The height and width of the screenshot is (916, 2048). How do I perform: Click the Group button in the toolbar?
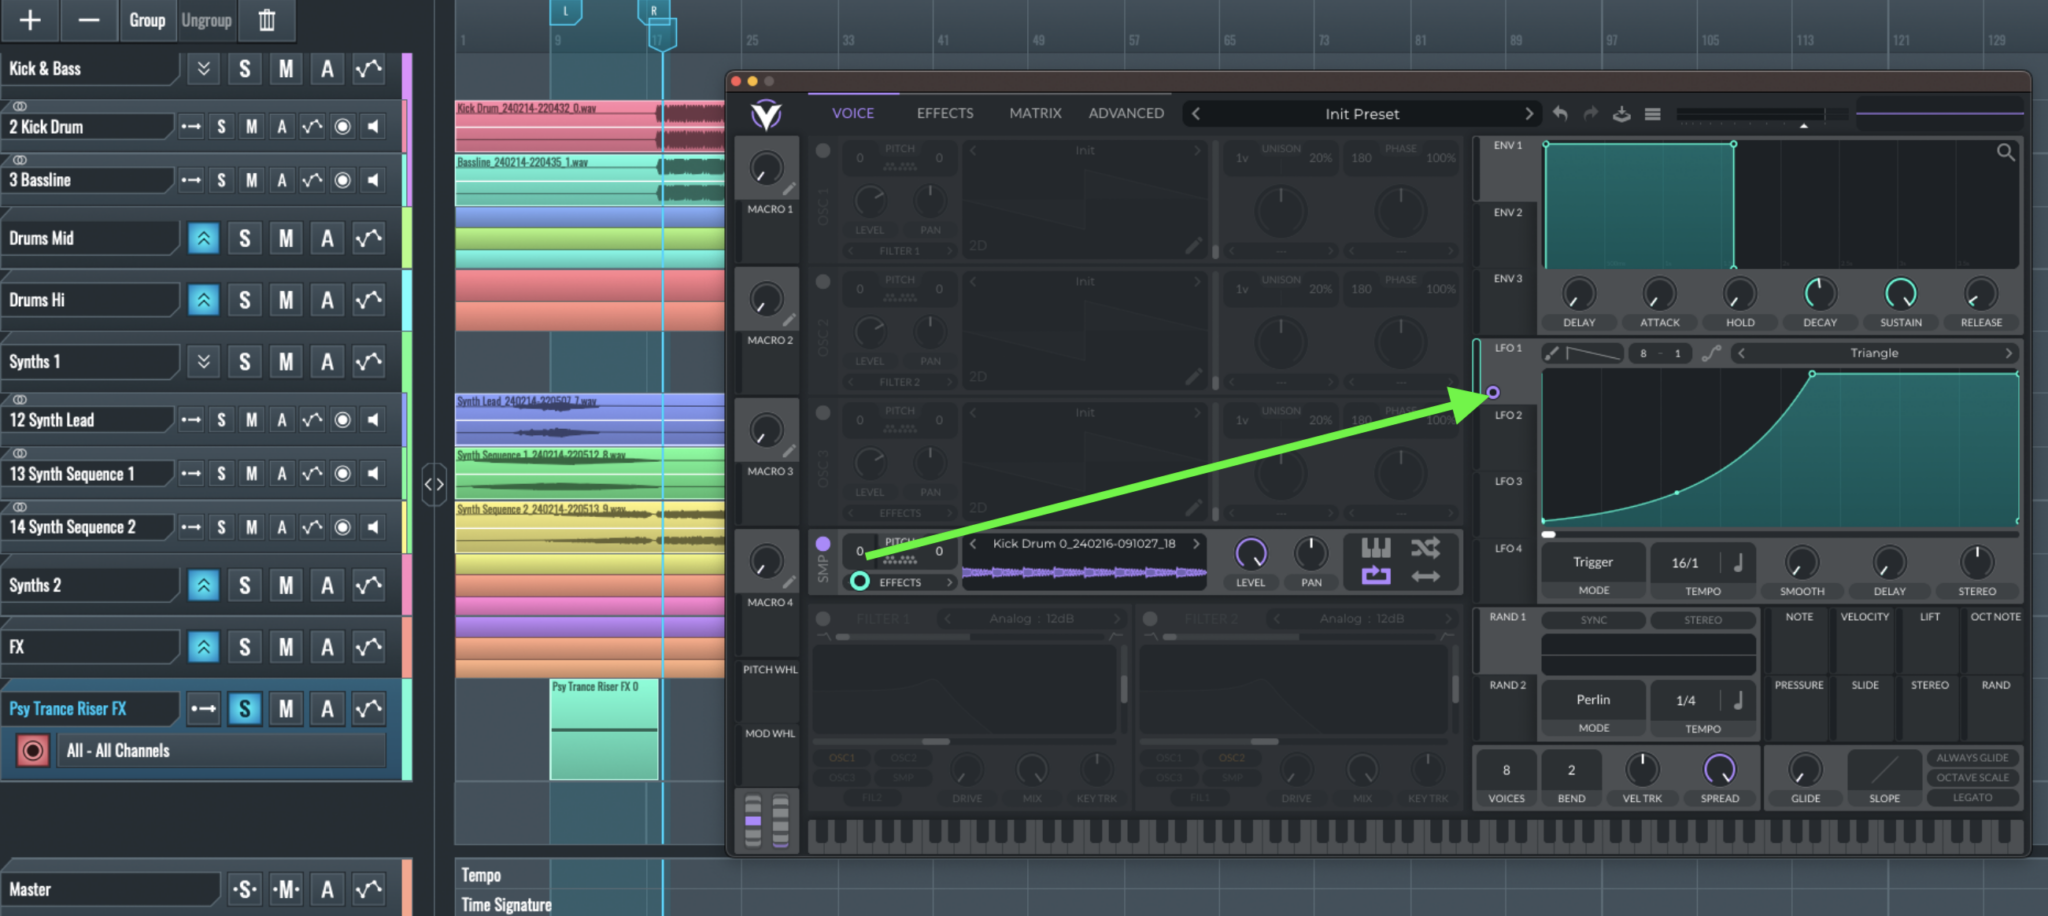coord(148,20)
